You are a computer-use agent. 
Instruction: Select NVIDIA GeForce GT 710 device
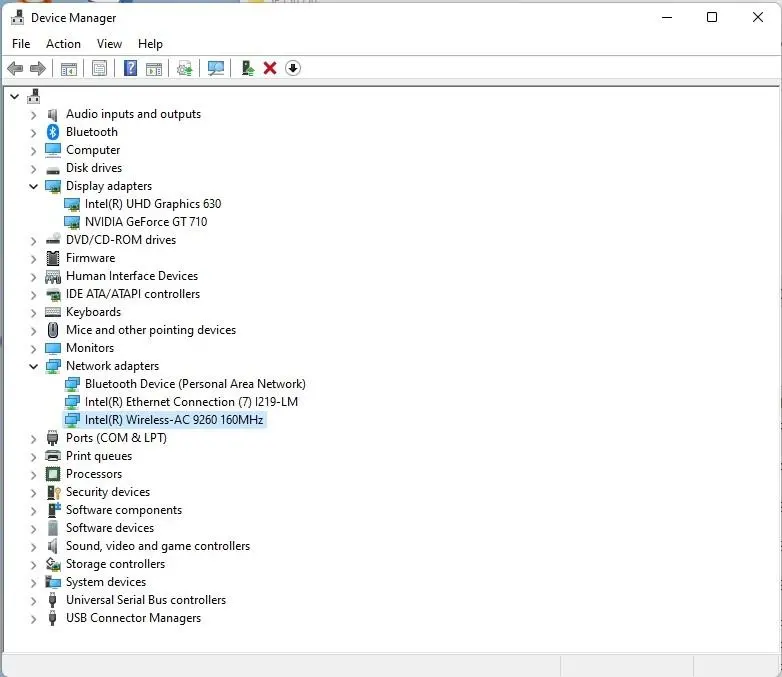[146, 222]
